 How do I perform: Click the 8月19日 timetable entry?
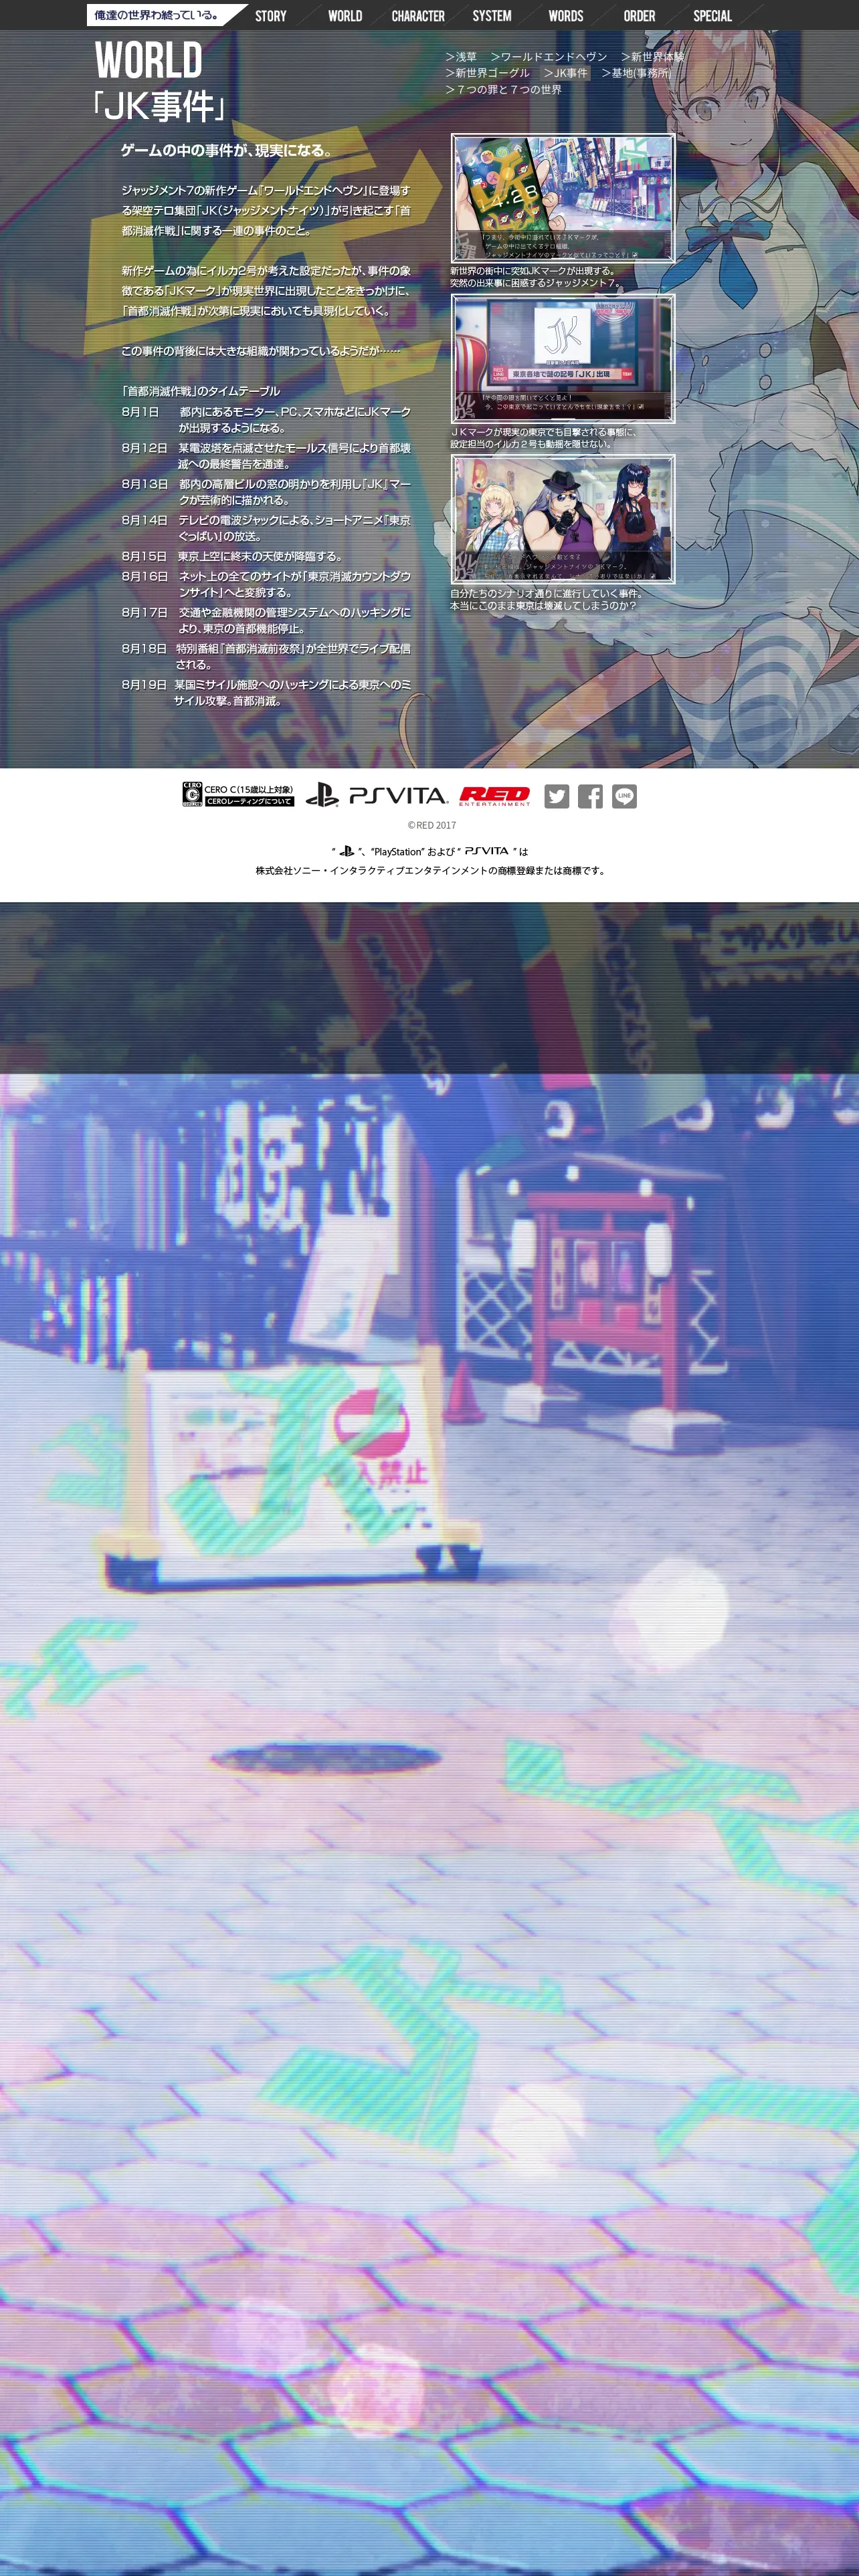pyautogui.click(x=266, y=692)
